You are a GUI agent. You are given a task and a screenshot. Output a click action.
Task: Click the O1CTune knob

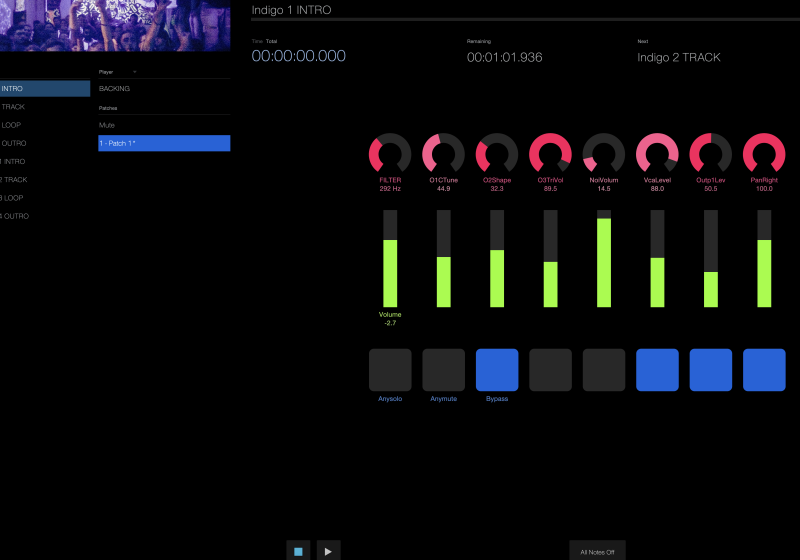[443, 153]
